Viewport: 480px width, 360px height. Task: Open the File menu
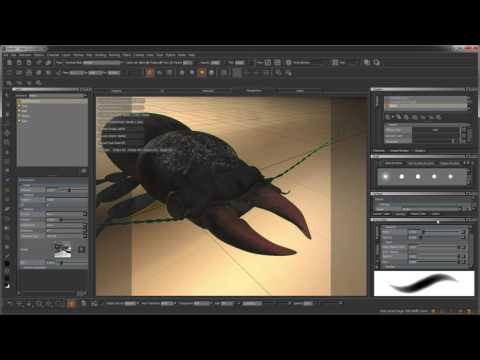[x=6, y=55]
